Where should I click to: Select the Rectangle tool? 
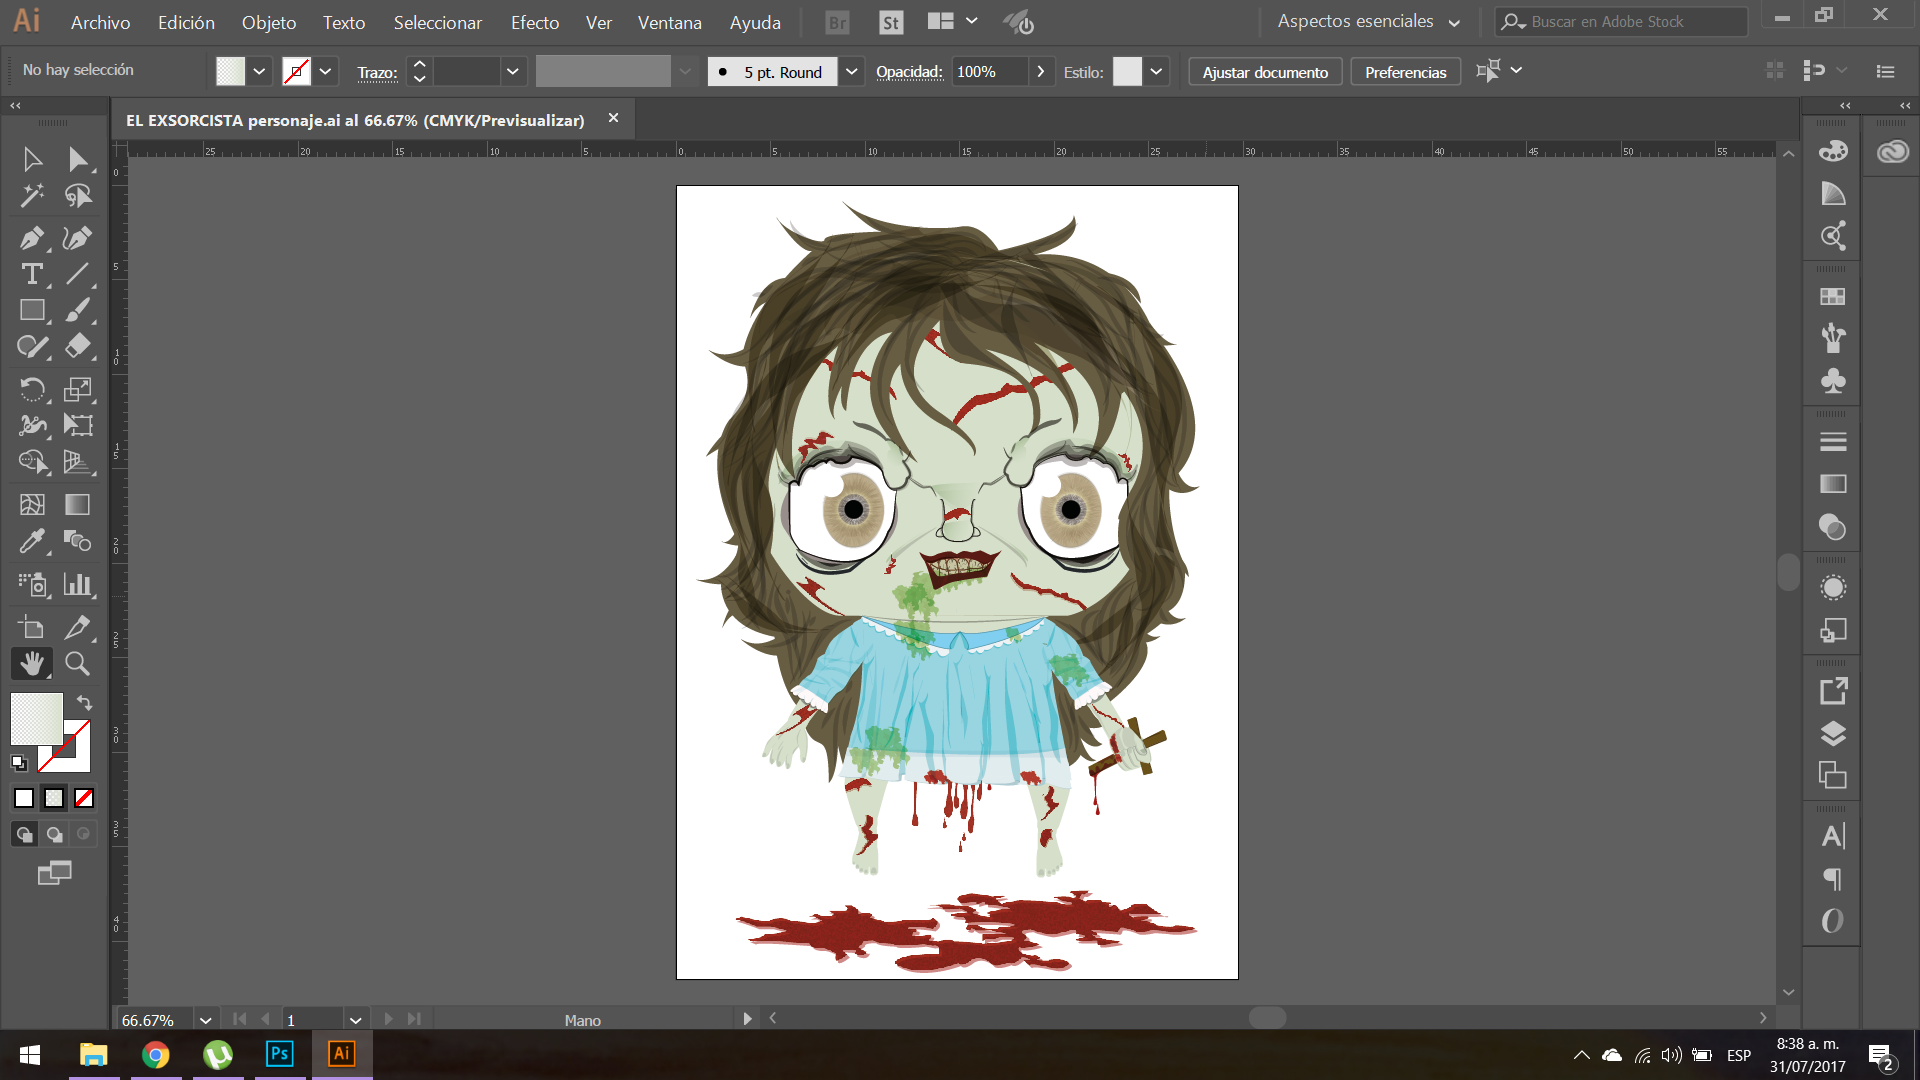coord(32,310)
